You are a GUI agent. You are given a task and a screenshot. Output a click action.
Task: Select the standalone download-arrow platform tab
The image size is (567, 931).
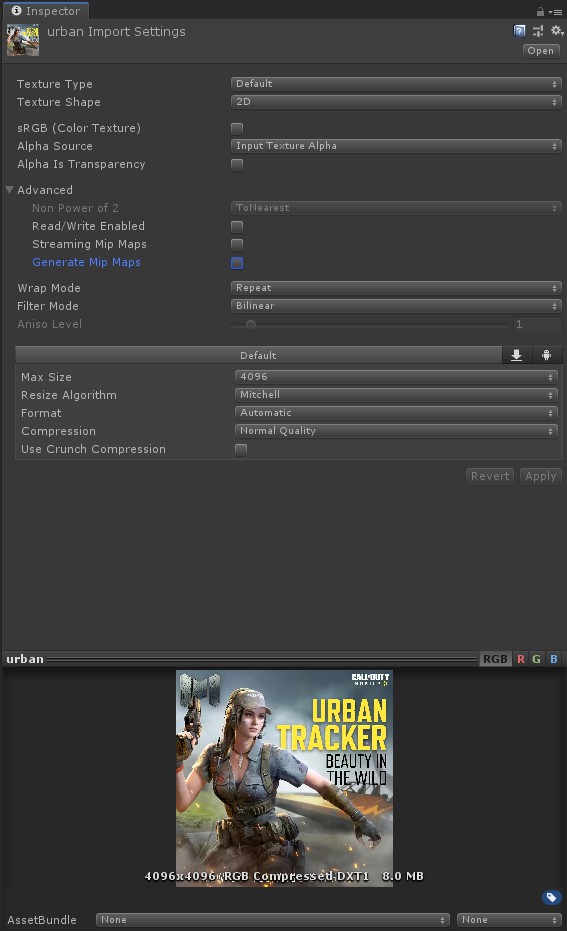click(x=517, y=355)
